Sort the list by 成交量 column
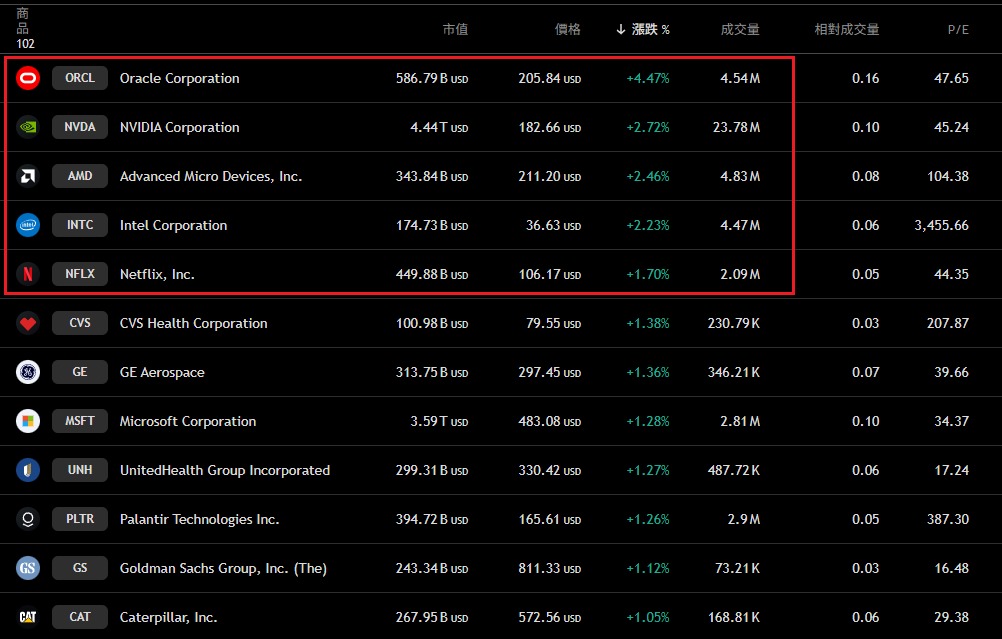 click(740, 30)
